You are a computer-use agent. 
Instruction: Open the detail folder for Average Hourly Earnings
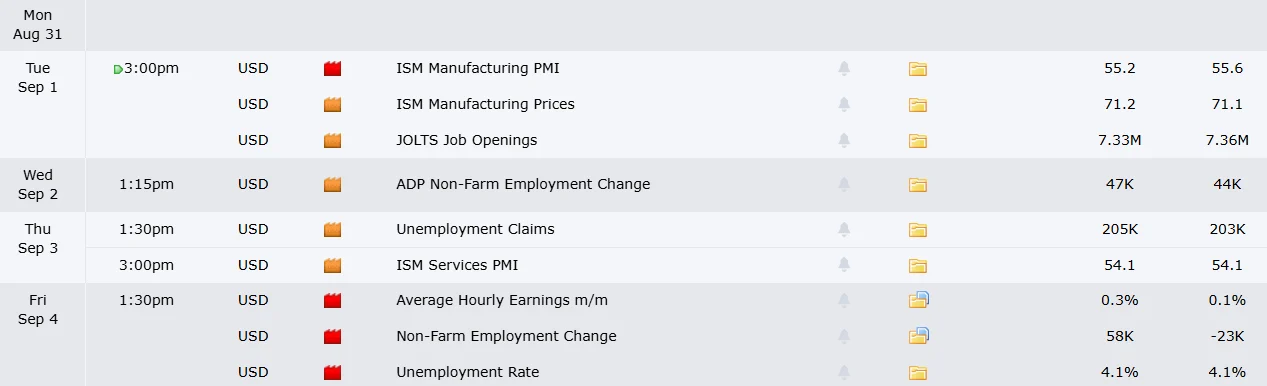coord(919,300)
